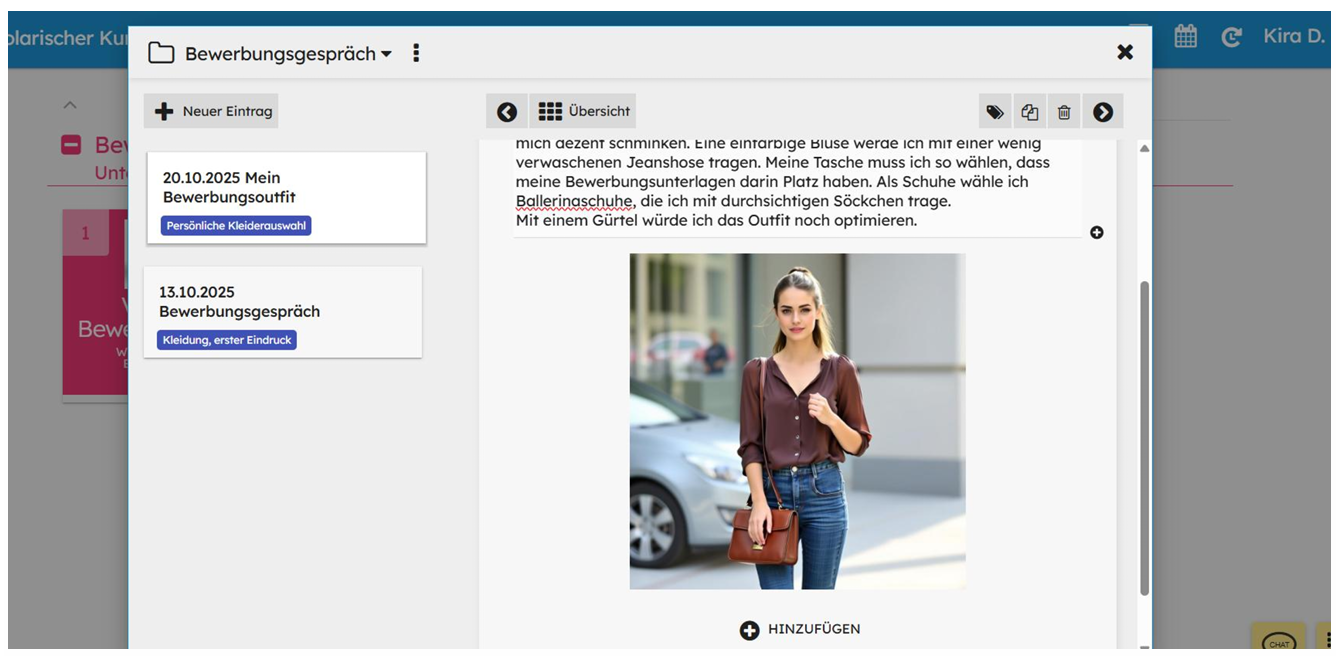
Task: Go to next entry with right arrow
Action: pyautogui.click(x=1103, y=112)
